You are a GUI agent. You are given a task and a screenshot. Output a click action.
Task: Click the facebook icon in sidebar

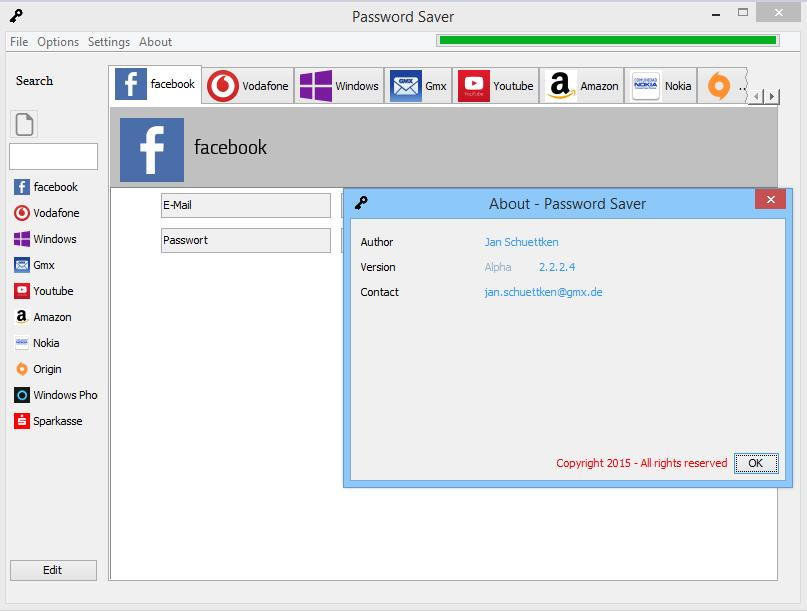click(22, 187)
